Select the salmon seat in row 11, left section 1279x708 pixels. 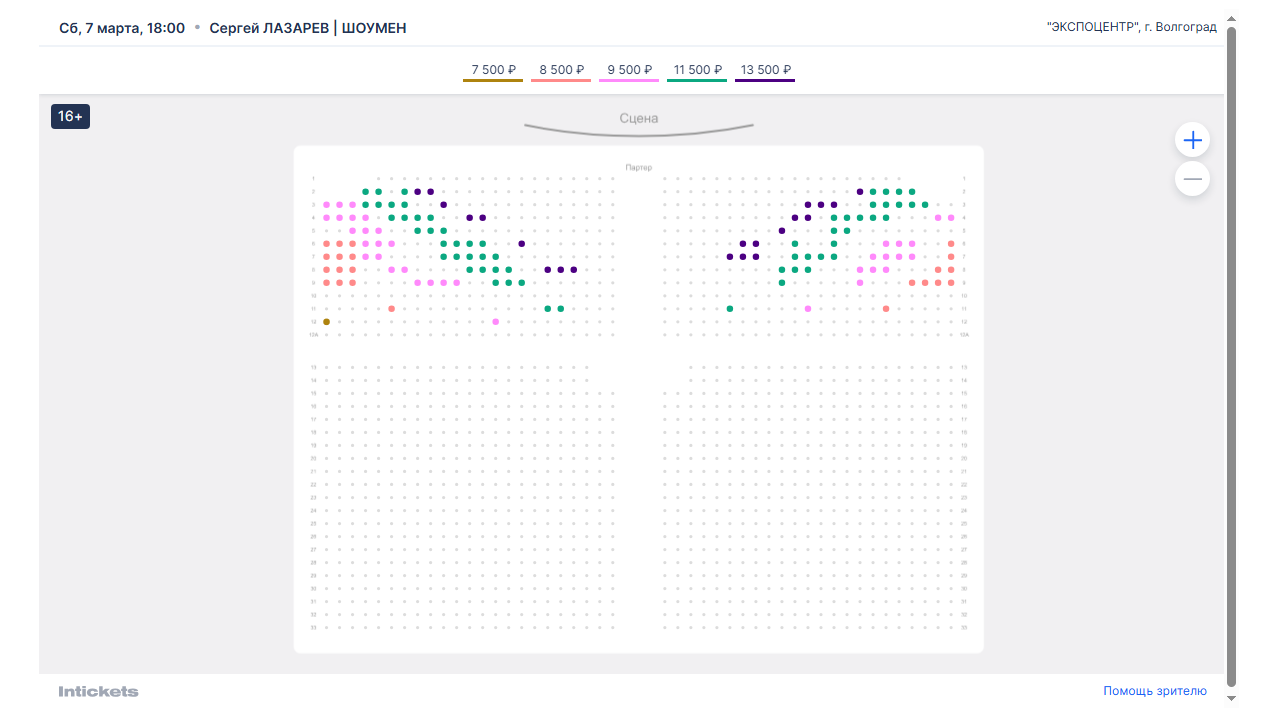(392, 309)
